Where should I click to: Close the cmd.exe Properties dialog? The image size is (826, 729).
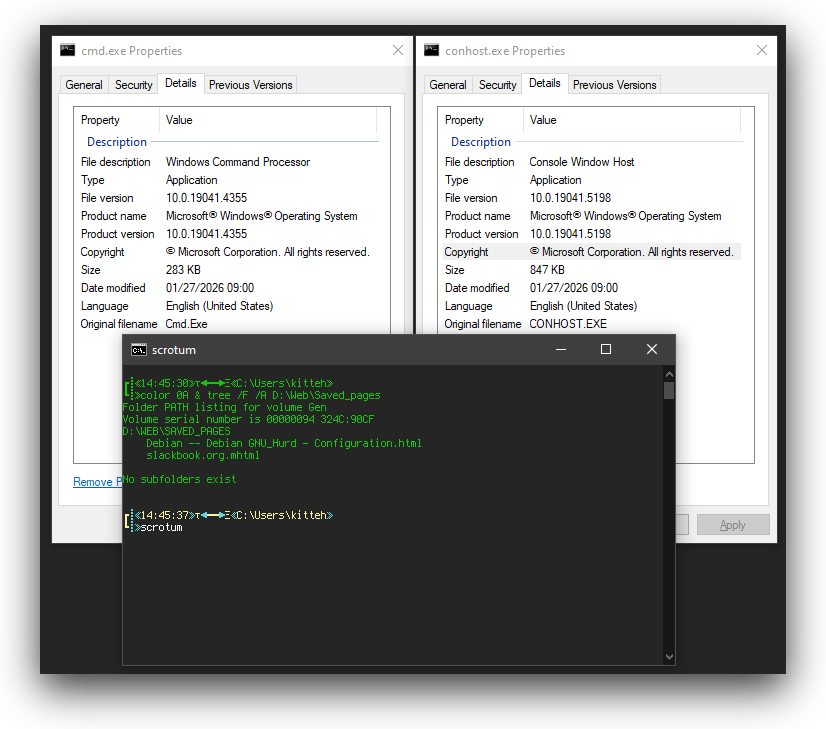(x=398, y=50)
